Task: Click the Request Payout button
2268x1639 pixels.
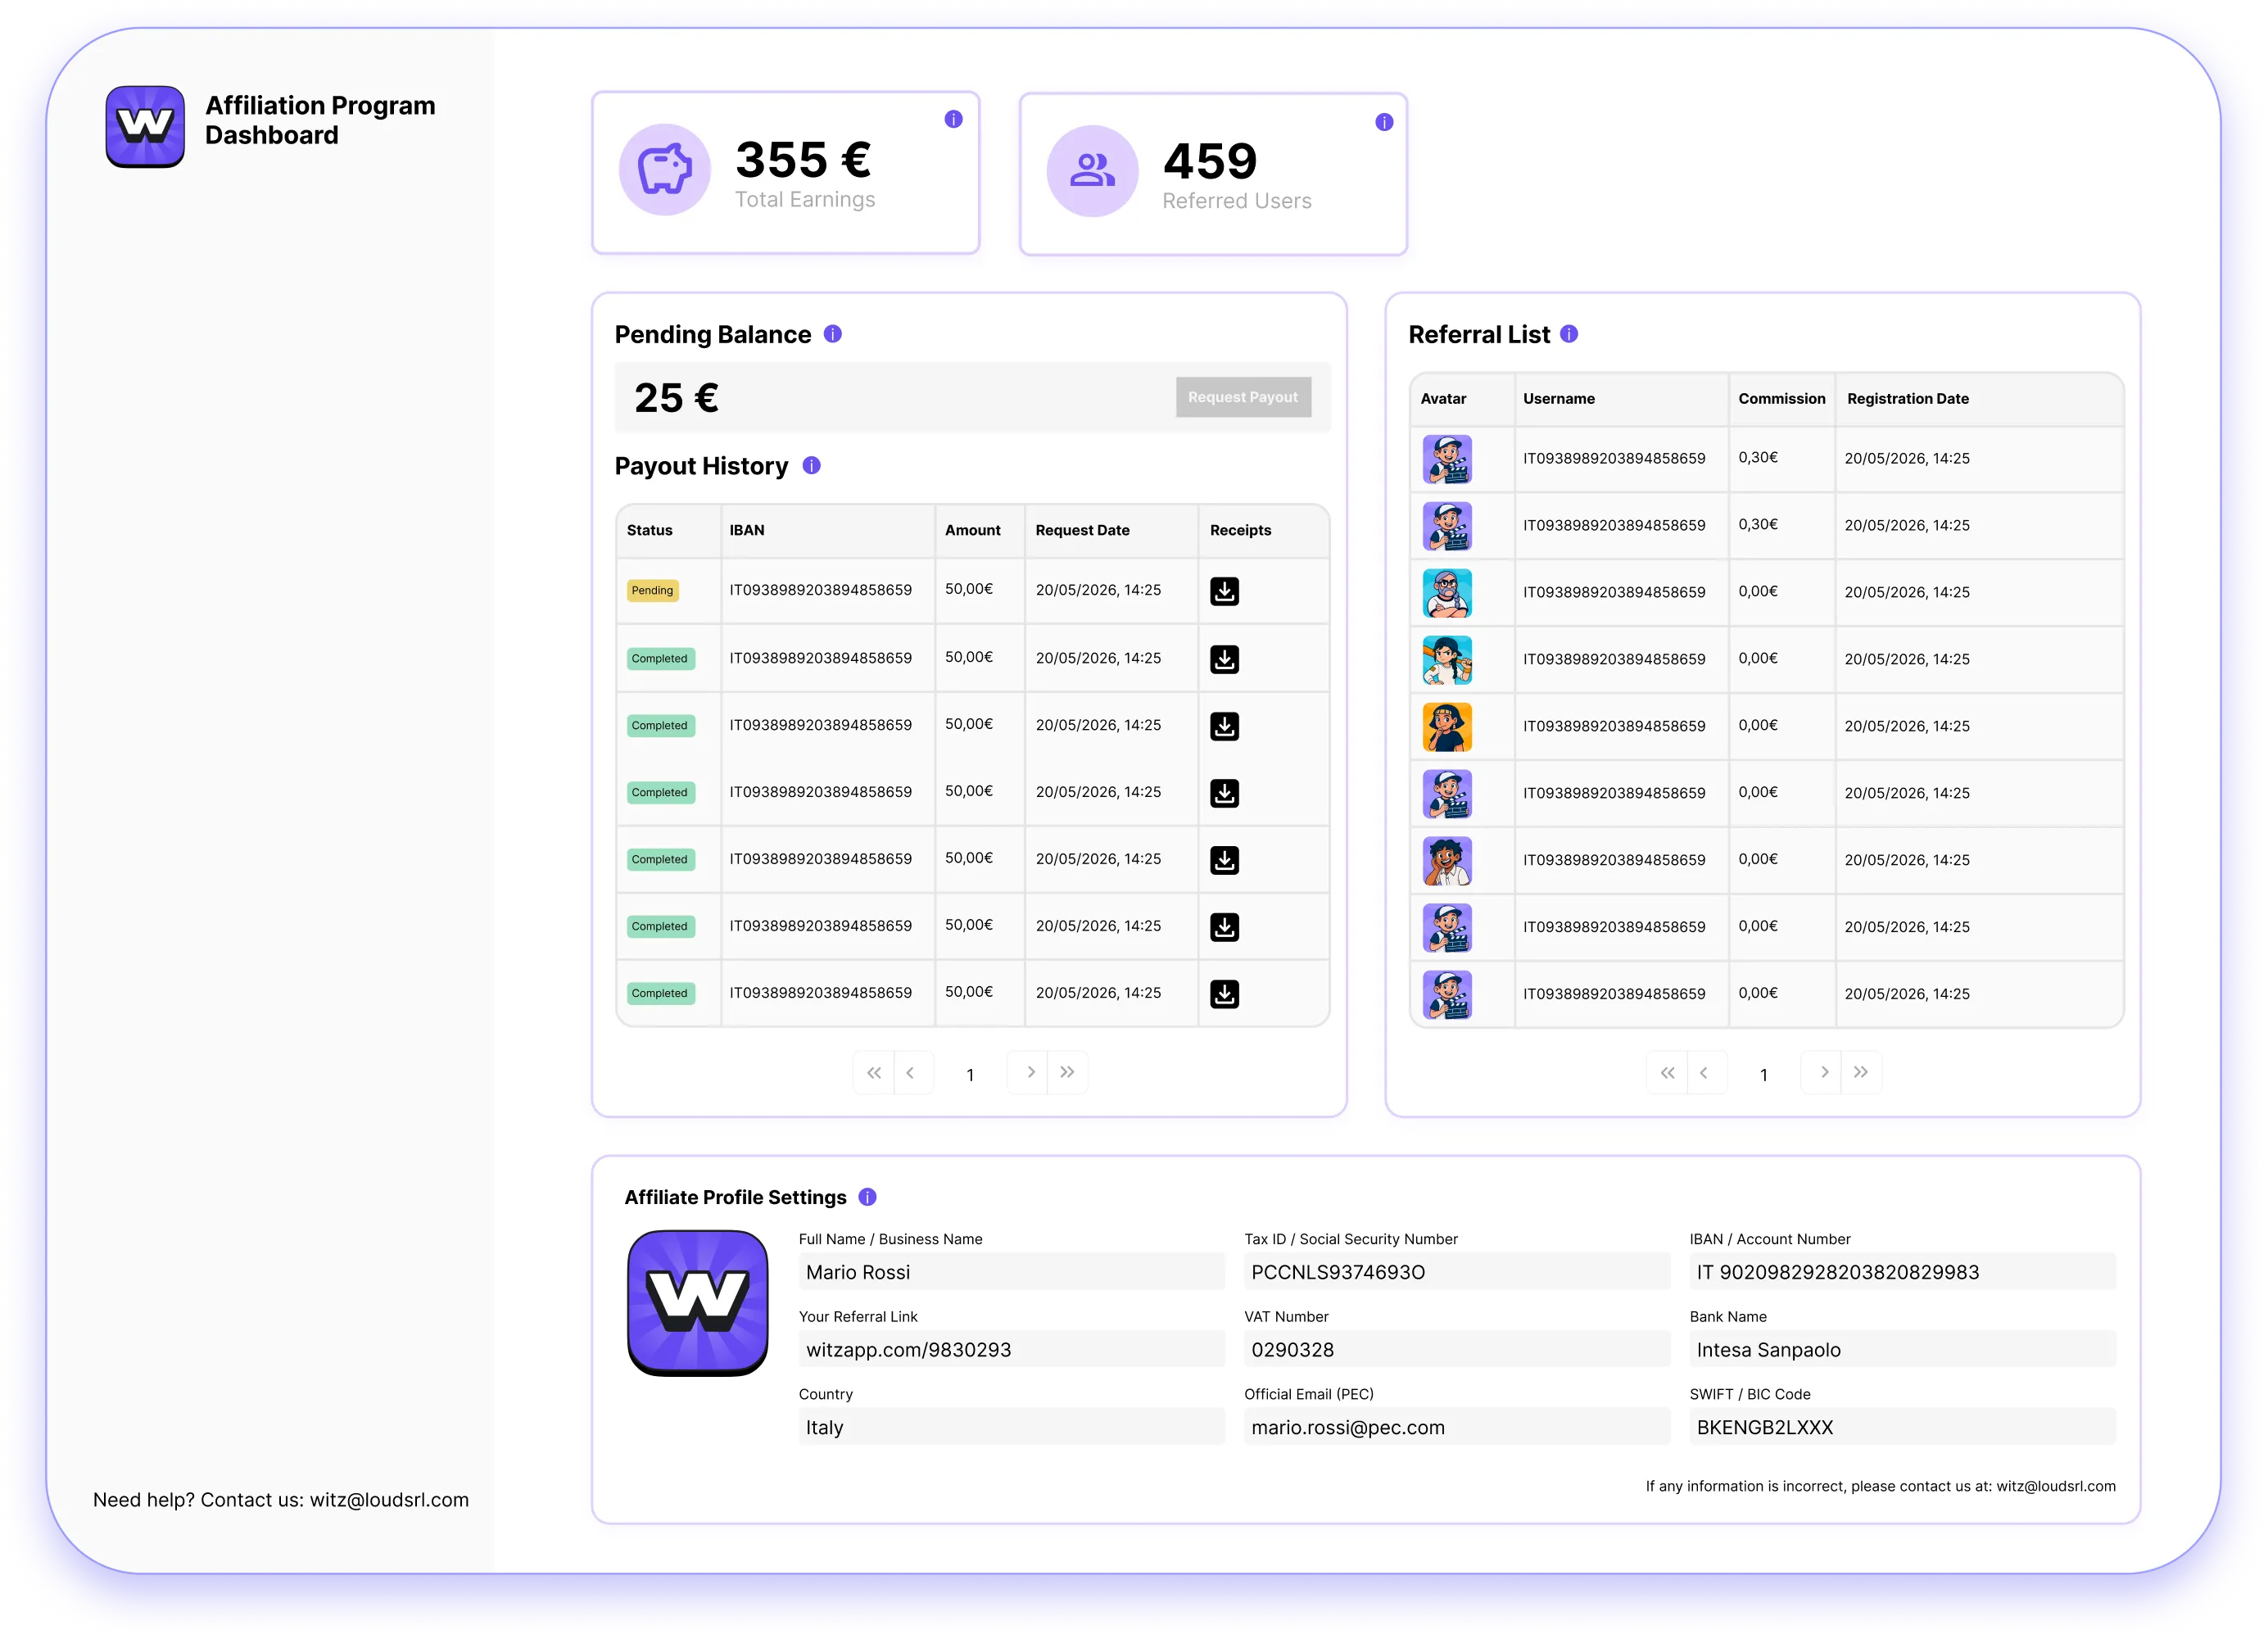Action: (1243, 397)
